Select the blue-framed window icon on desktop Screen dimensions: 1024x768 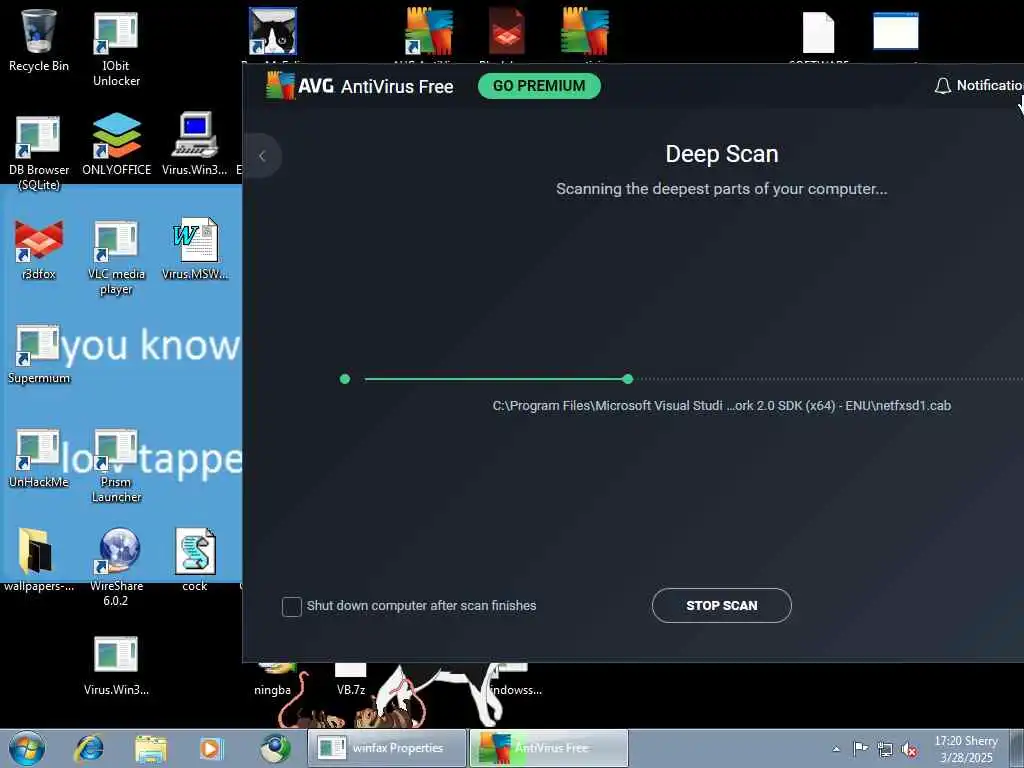896,31
